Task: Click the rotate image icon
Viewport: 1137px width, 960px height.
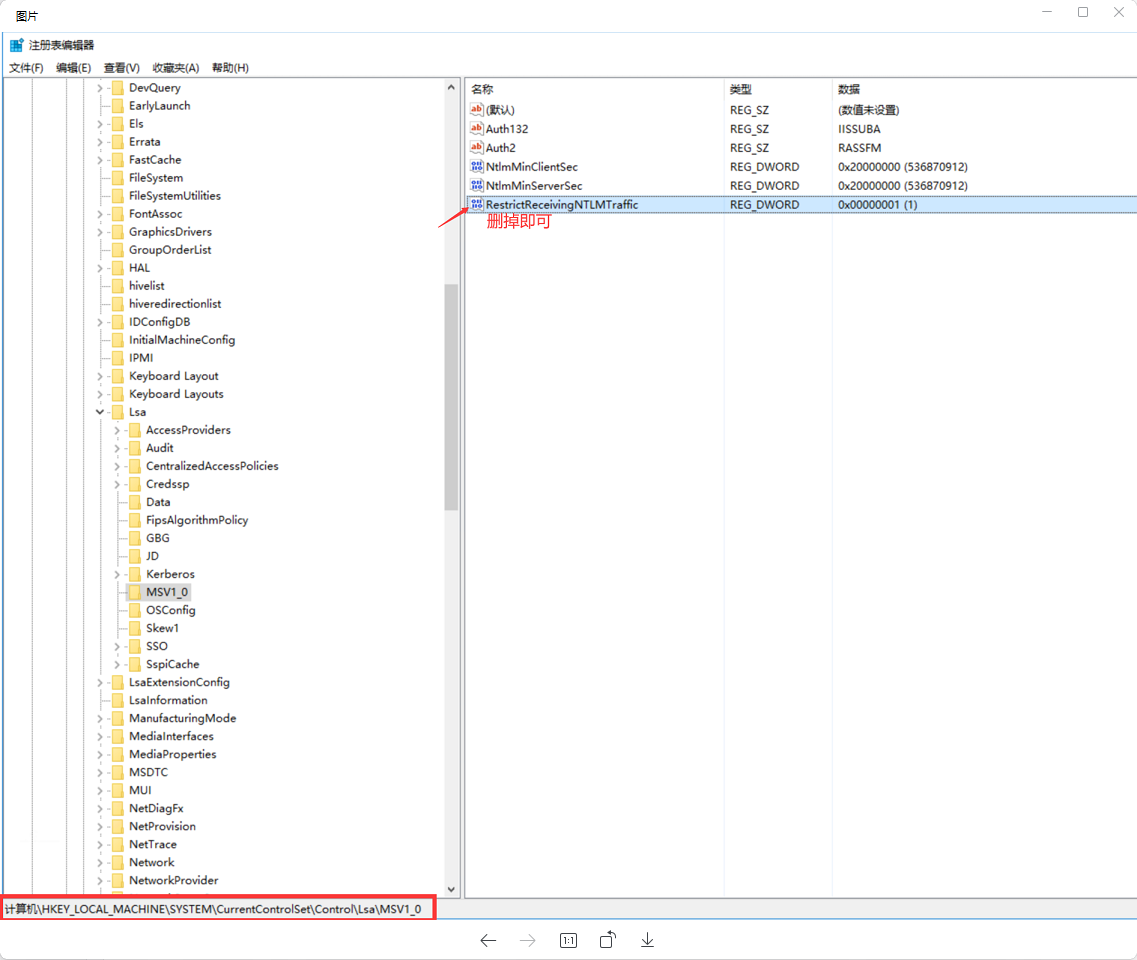Action: (x=607, y=940)
